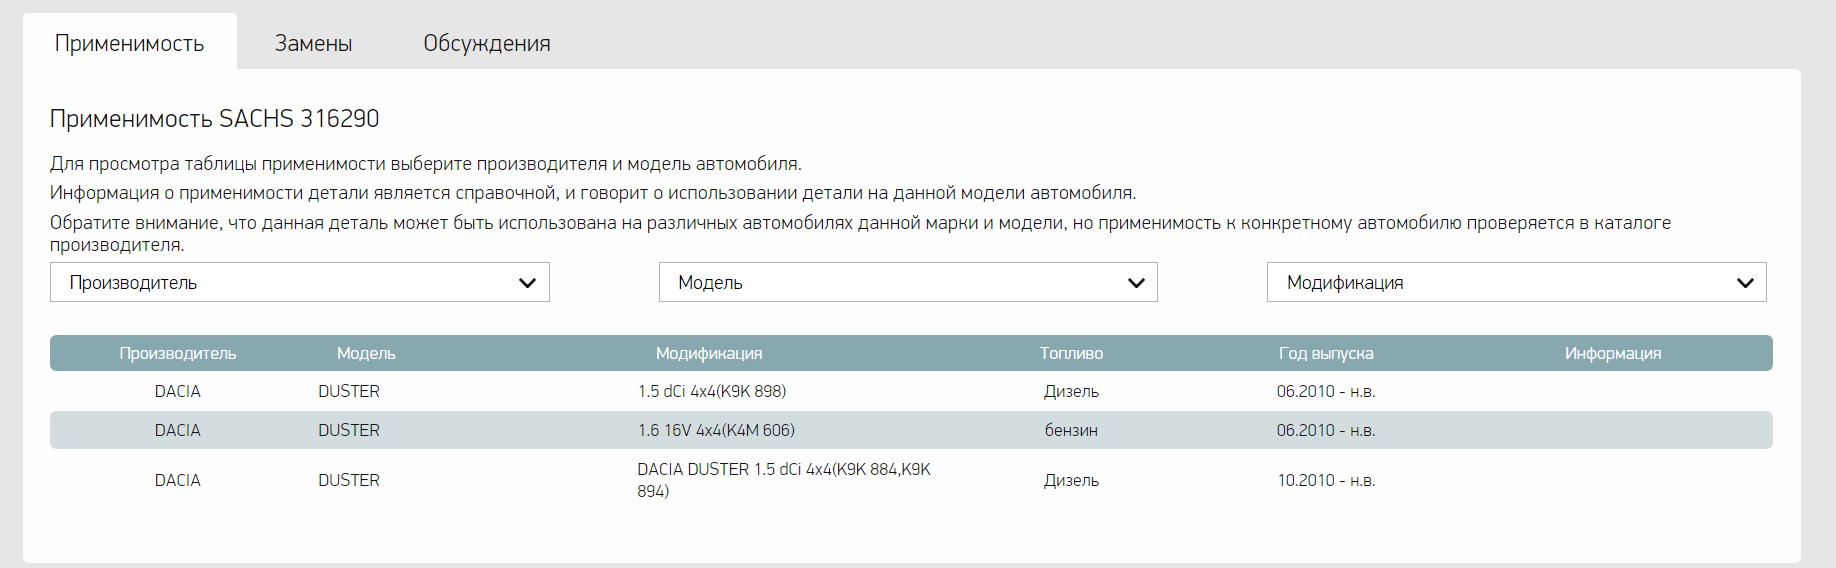Click the Год выпуска column header
Screen dimensions: 1836x568
click(1326, 353)
